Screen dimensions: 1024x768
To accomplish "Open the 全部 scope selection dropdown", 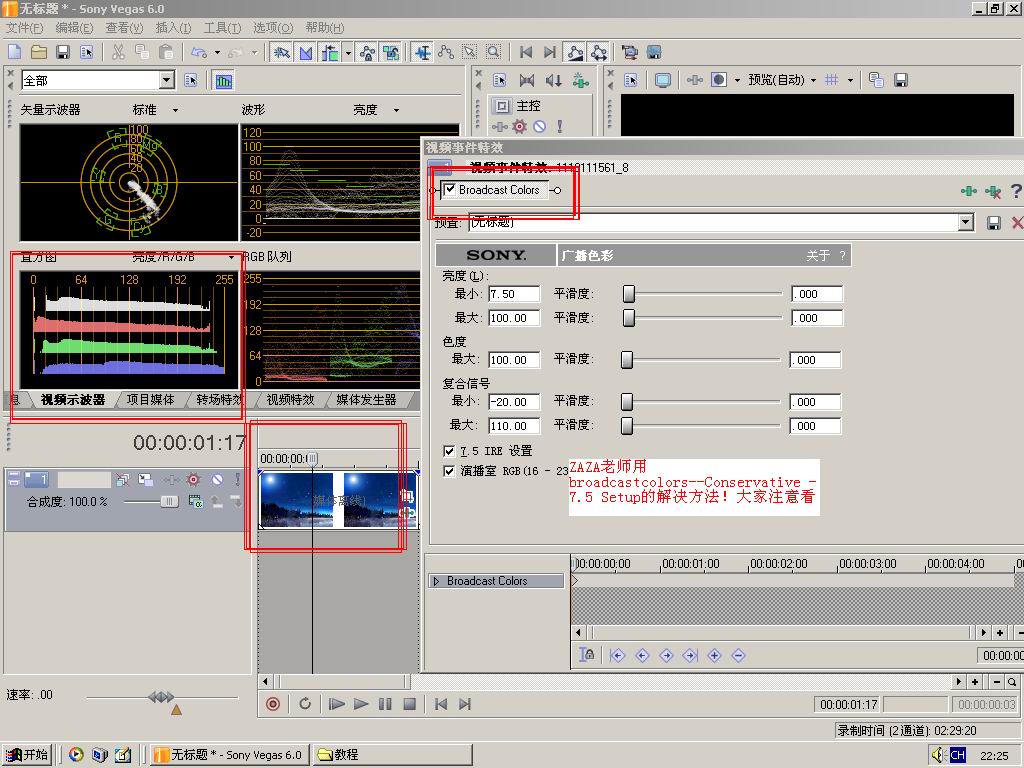I will (167, 80).
